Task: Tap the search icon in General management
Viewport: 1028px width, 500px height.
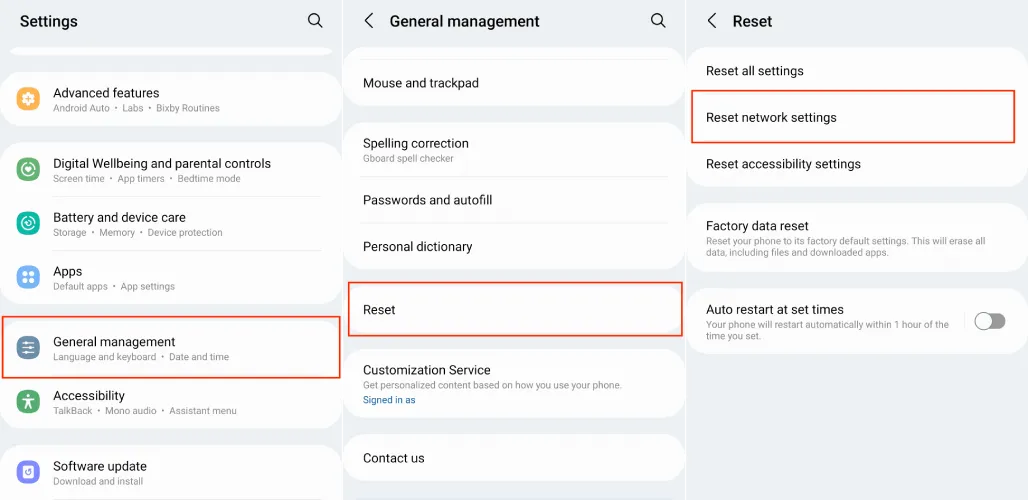Action: tap(658, 21)
